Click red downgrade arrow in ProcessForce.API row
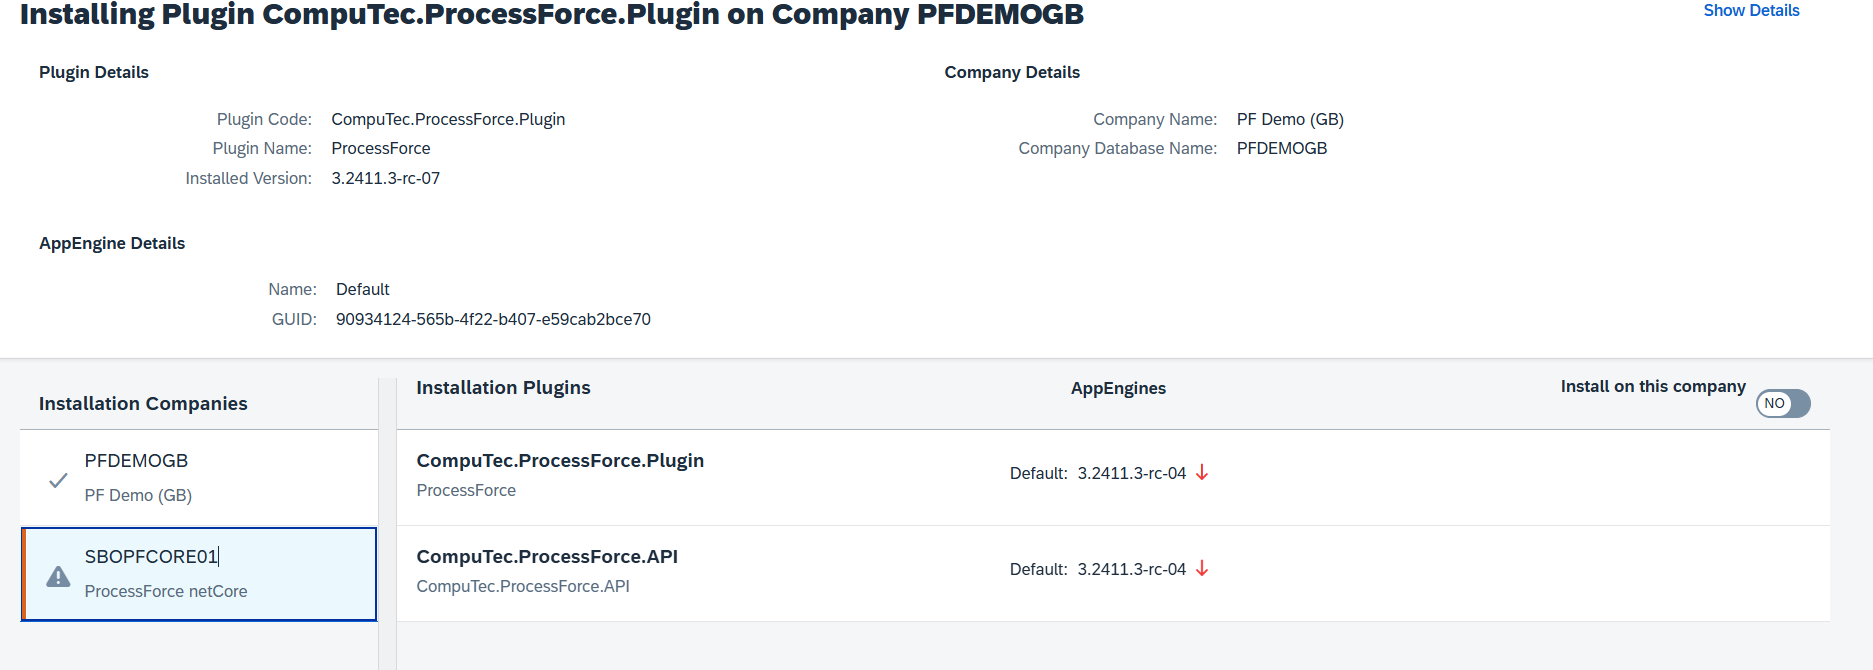The width and height of the screenshot is (1873, 670). [1202, 569]
